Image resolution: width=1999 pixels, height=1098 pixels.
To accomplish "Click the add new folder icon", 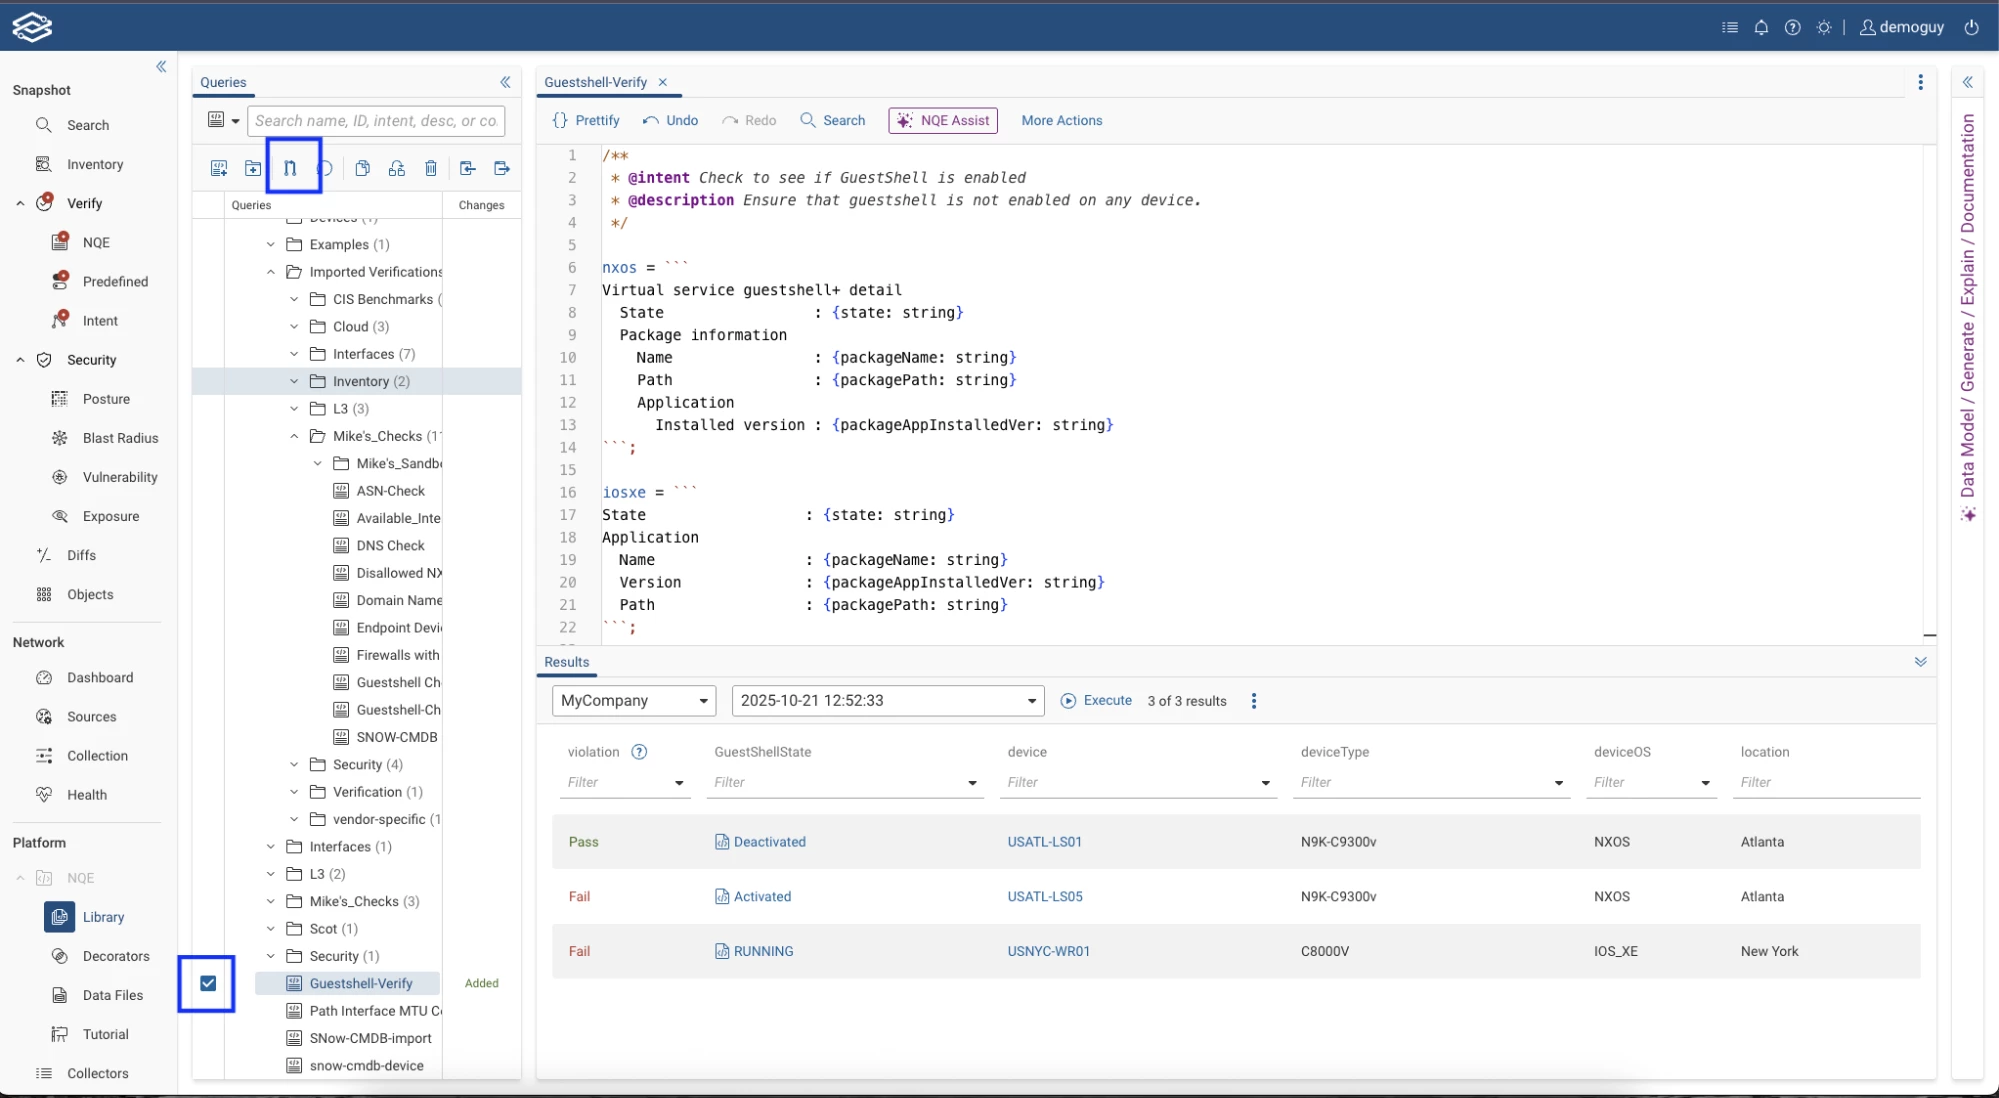I will coord(253,168).
